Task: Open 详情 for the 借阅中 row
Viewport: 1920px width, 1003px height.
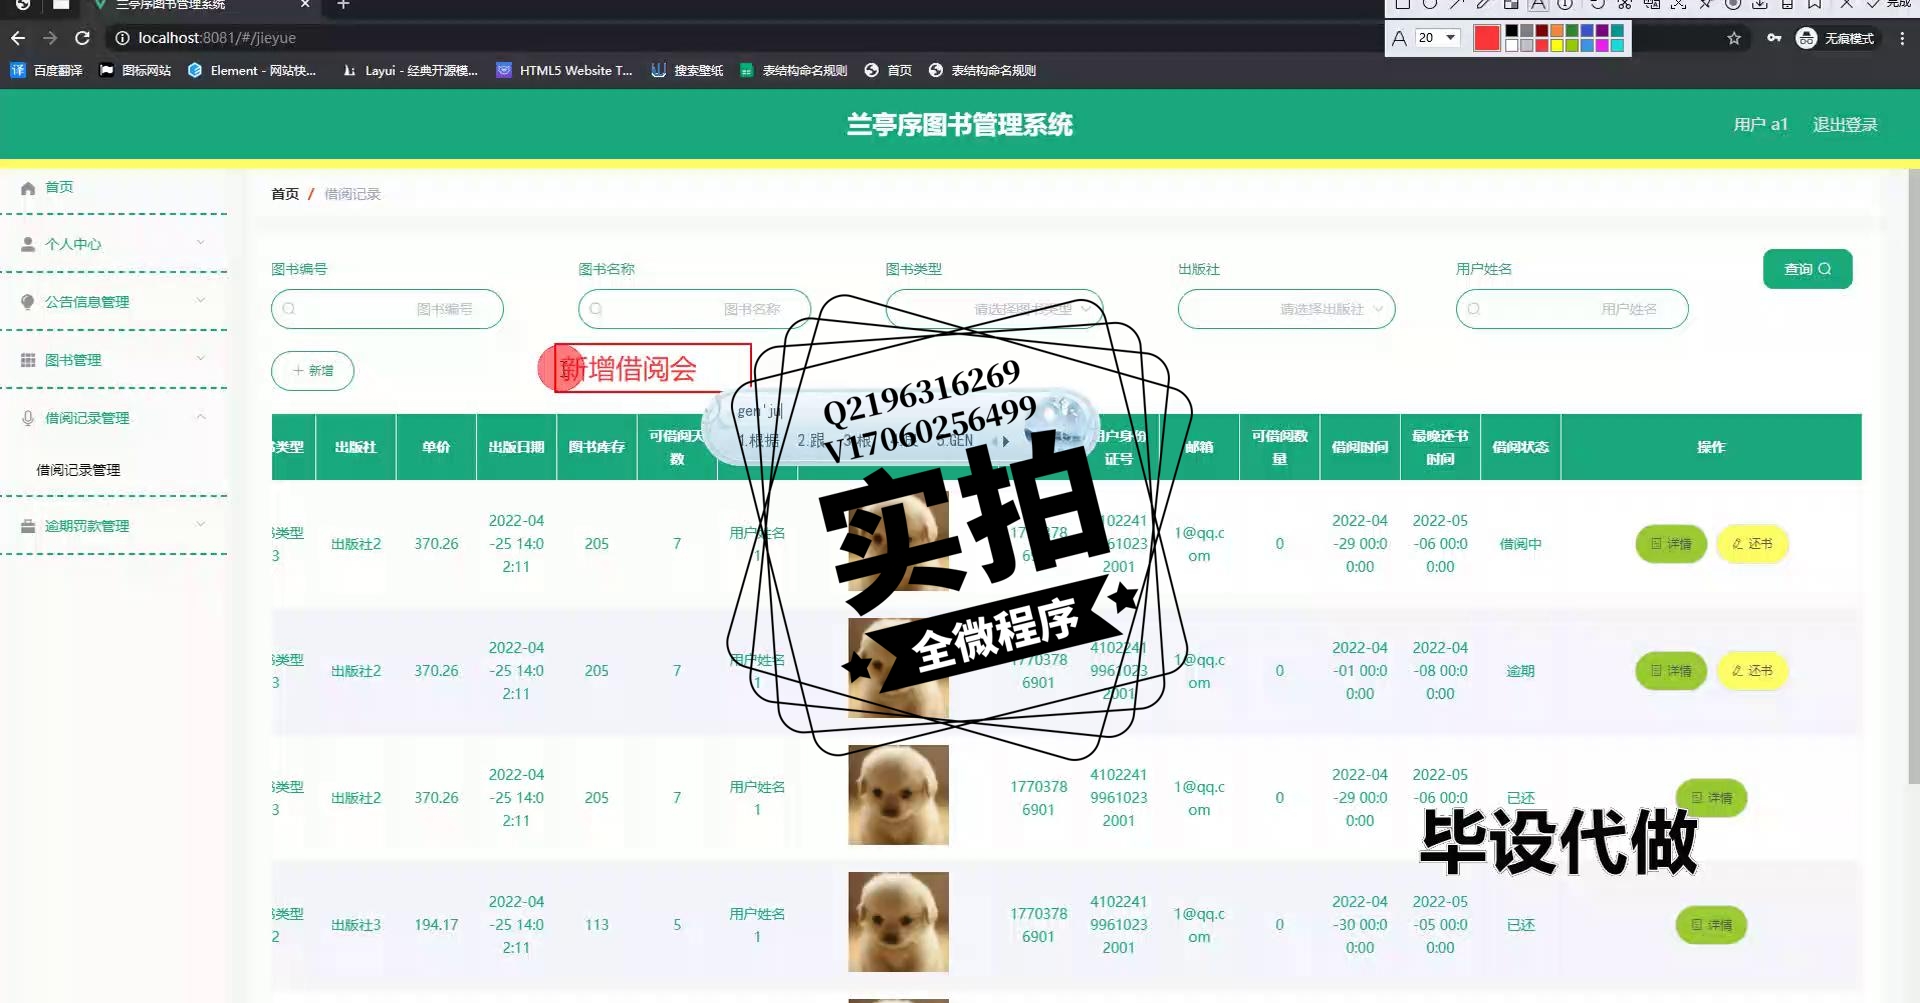Action: click(x=1671, y=544)
